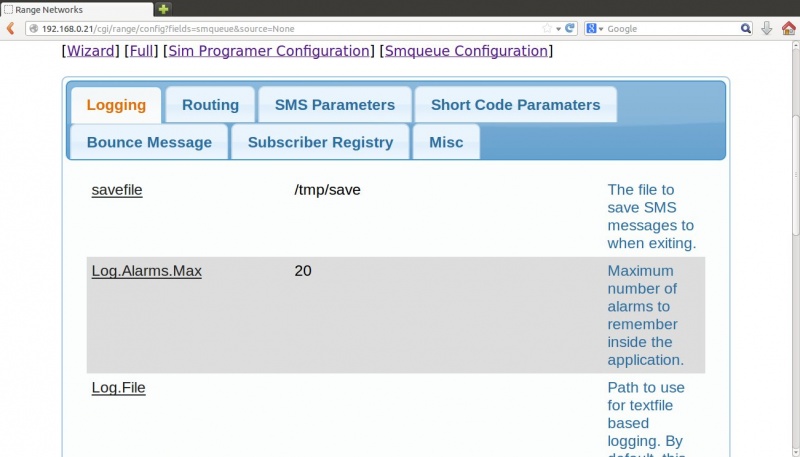The height and width of the screenshot is (457, 800).
Task: Focus the Google search input field
Action: [x=670, y=29]
